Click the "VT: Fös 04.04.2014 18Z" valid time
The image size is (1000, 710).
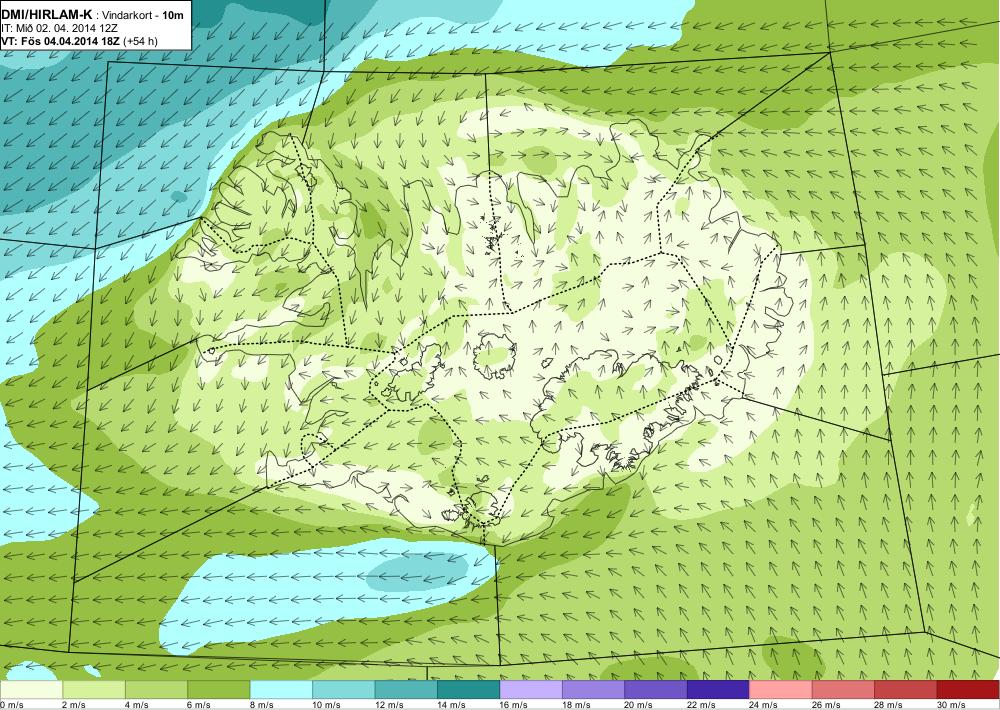coord(61,41)
